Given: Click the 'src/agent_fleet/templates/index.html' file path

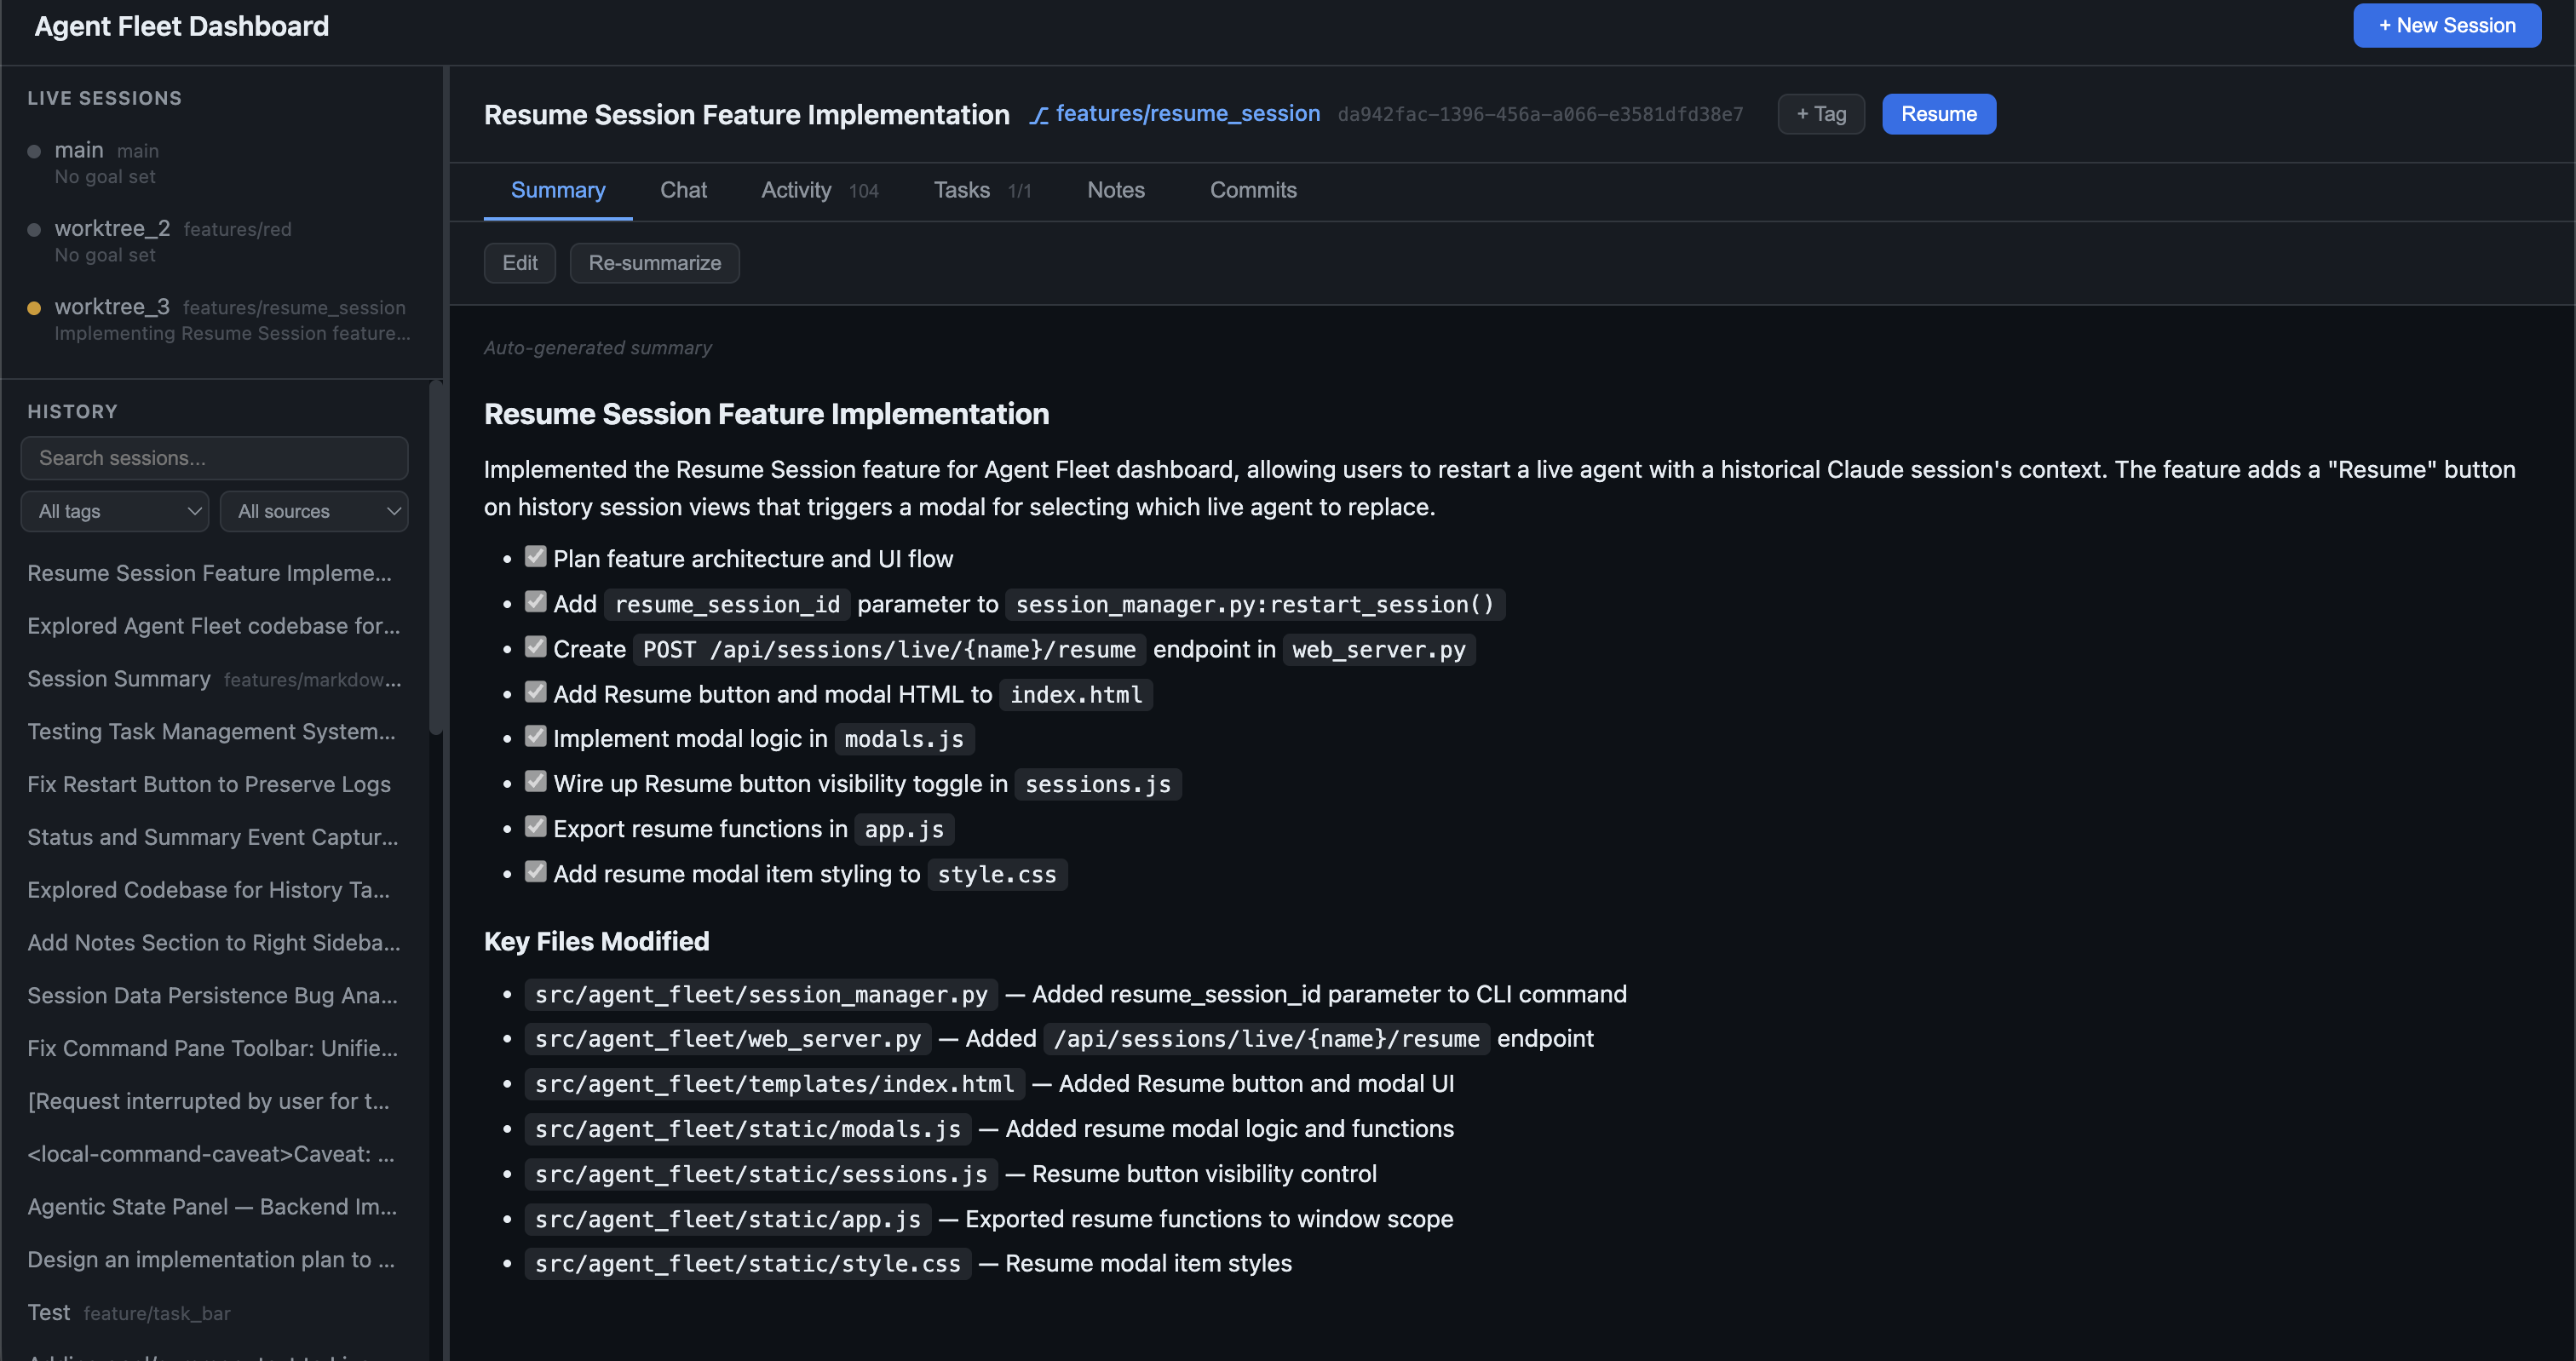Looking at the screenshot, I should pos(774,1084).
